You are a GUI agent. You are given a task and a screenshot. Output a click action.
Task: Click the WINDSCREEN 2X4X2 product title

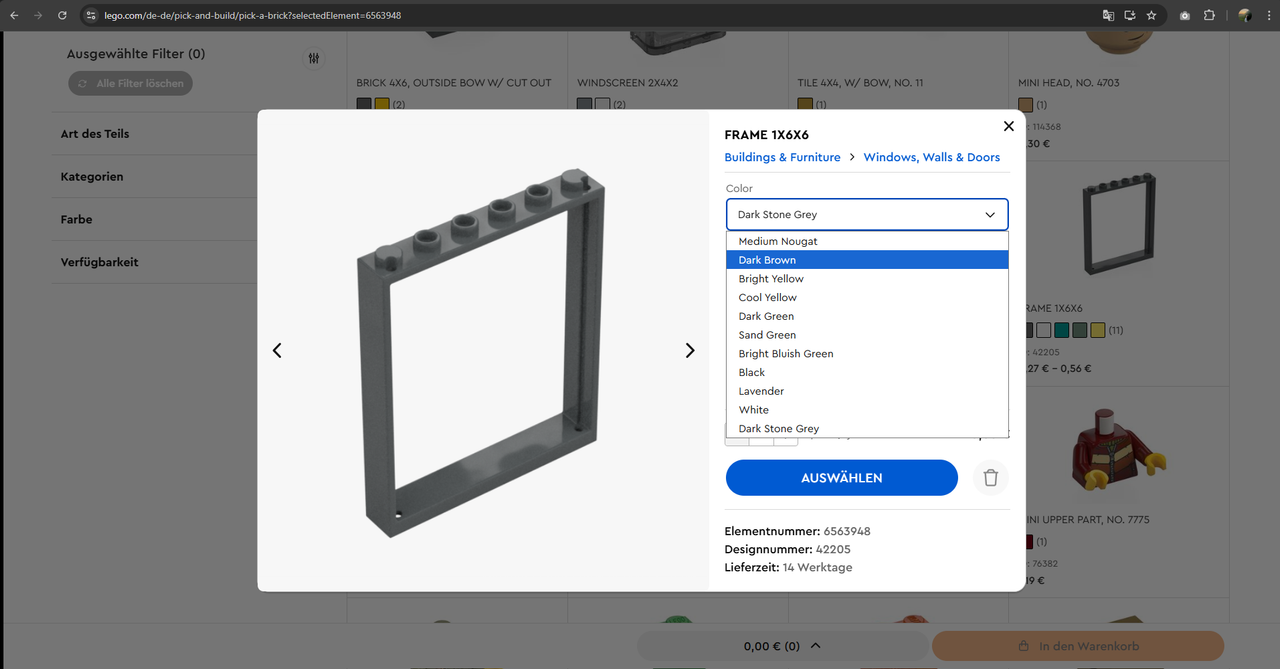(627, 83)
